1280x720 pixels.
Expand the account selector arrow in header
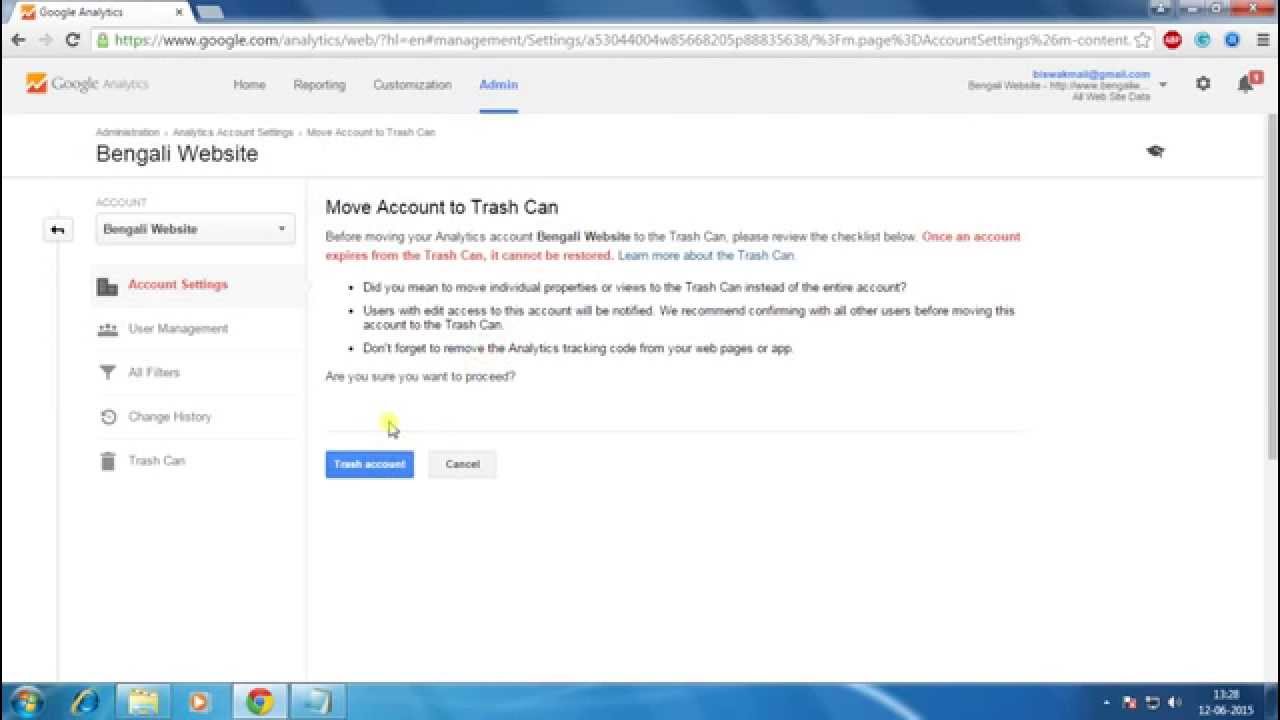tap(1162, 86)
